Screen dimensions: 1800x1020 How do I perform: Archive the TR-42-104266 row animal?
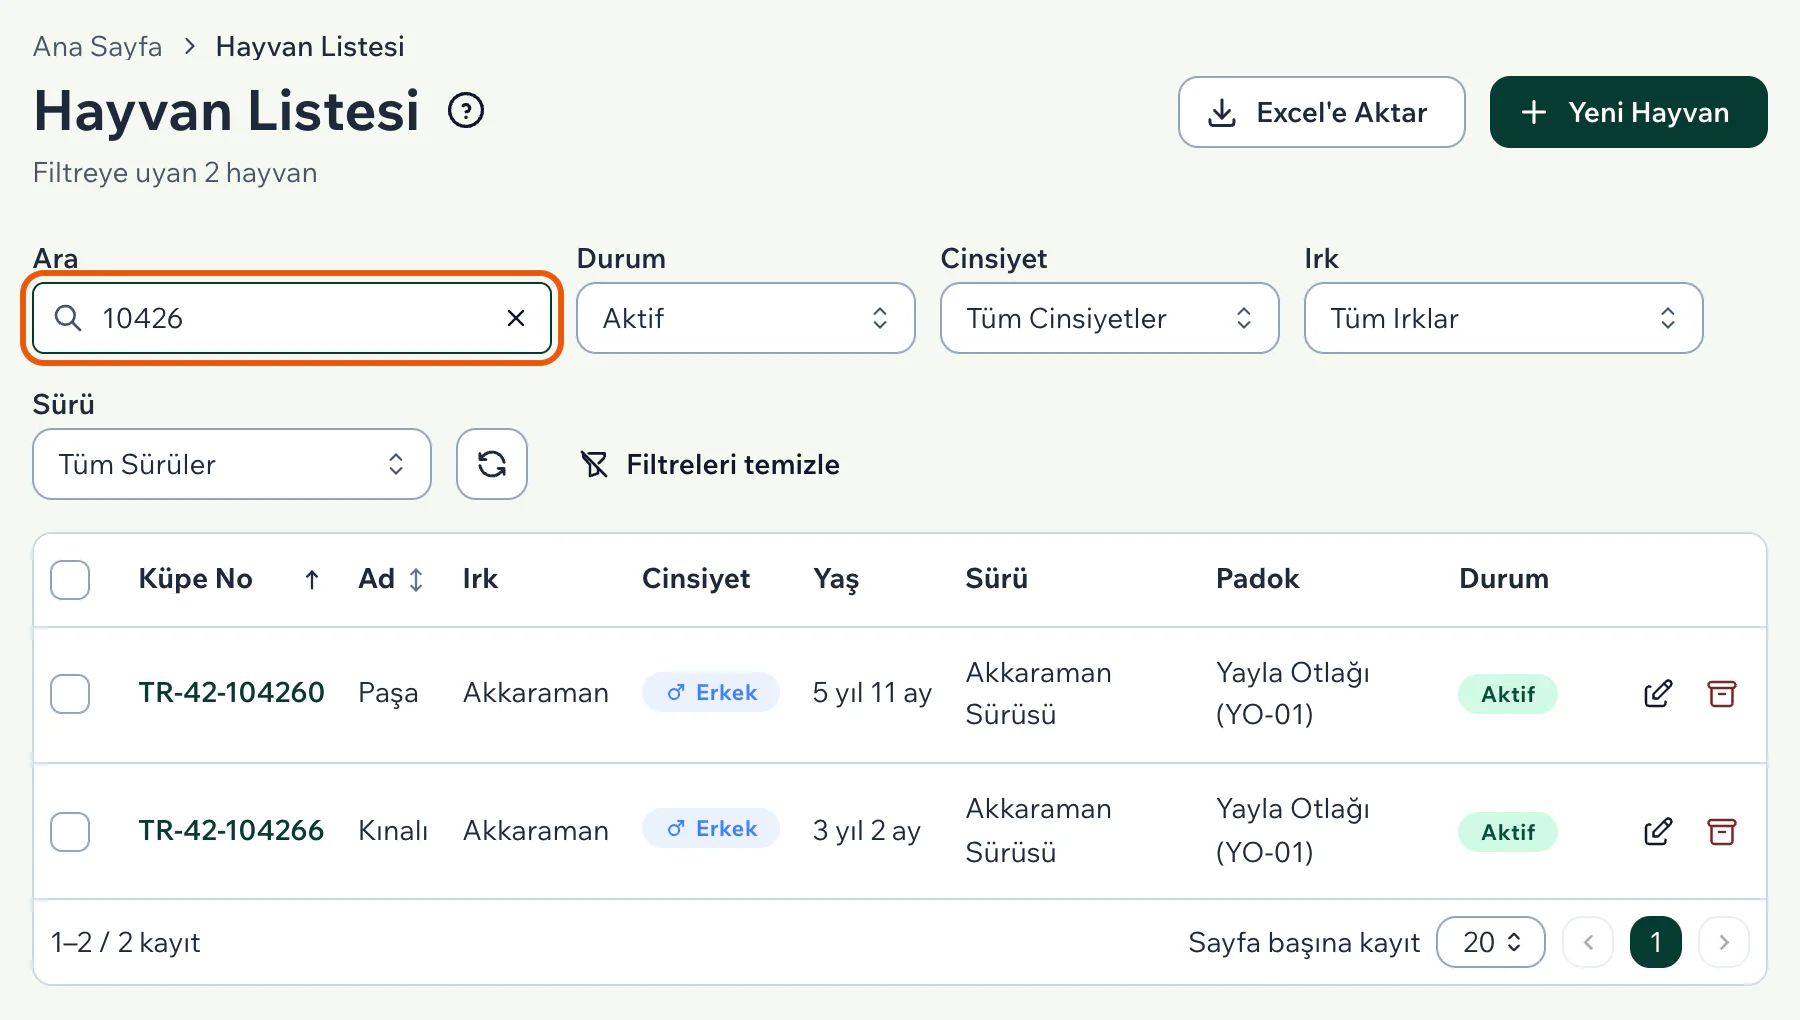pyautogui.click(x=1722, y=831)
